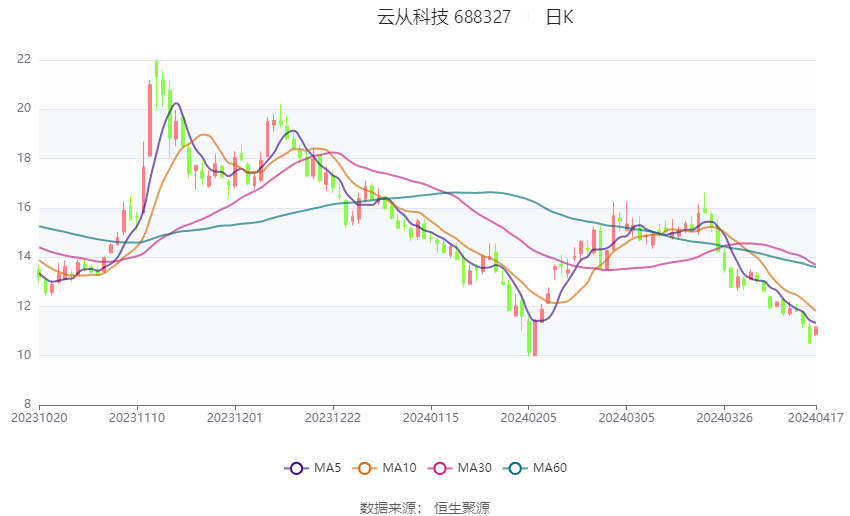The width and height of the screenshot is (850, 516).
Task: Toggle the MA30 pink legend icon
Action: click(440, 468)
